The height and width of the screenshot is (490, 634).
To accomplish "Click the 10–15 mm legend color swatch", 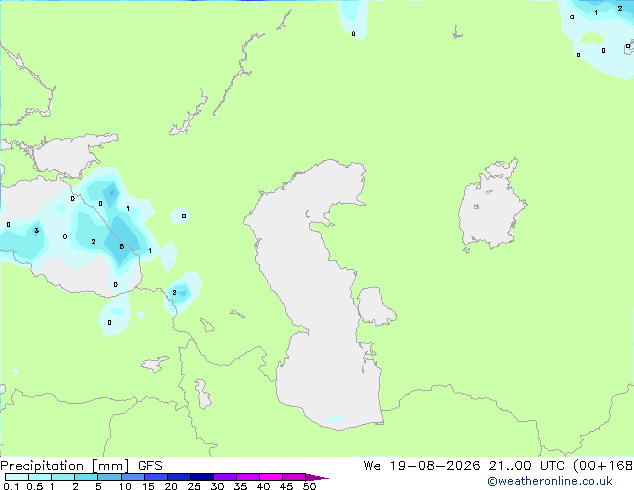I will 133,477.
